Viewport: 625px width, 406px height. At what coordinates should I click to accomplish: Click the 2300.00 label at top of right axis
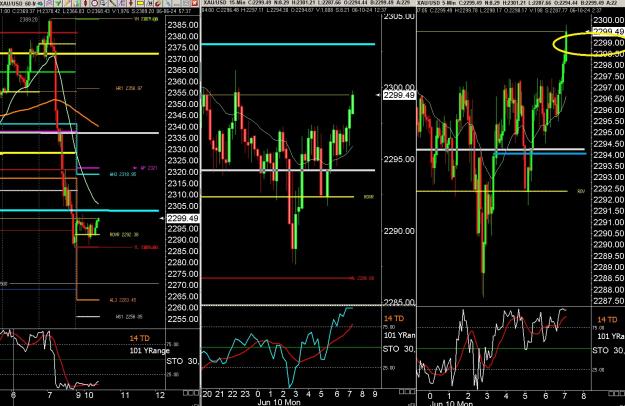[609, 20]
